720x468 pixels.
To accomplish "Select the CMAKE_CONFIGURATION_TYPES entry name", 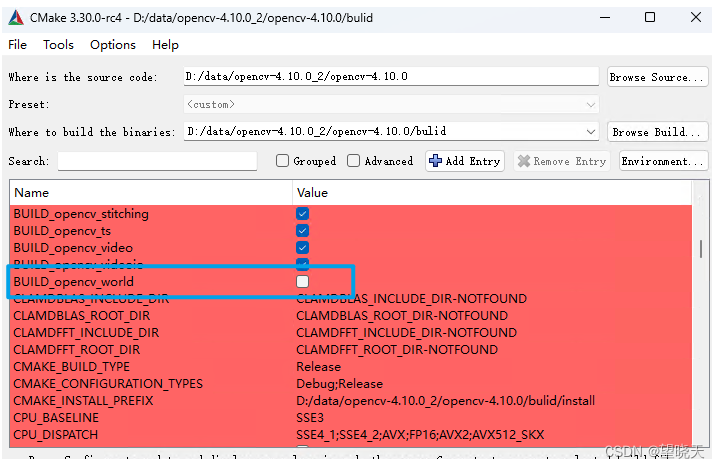I will pos(108,384).
